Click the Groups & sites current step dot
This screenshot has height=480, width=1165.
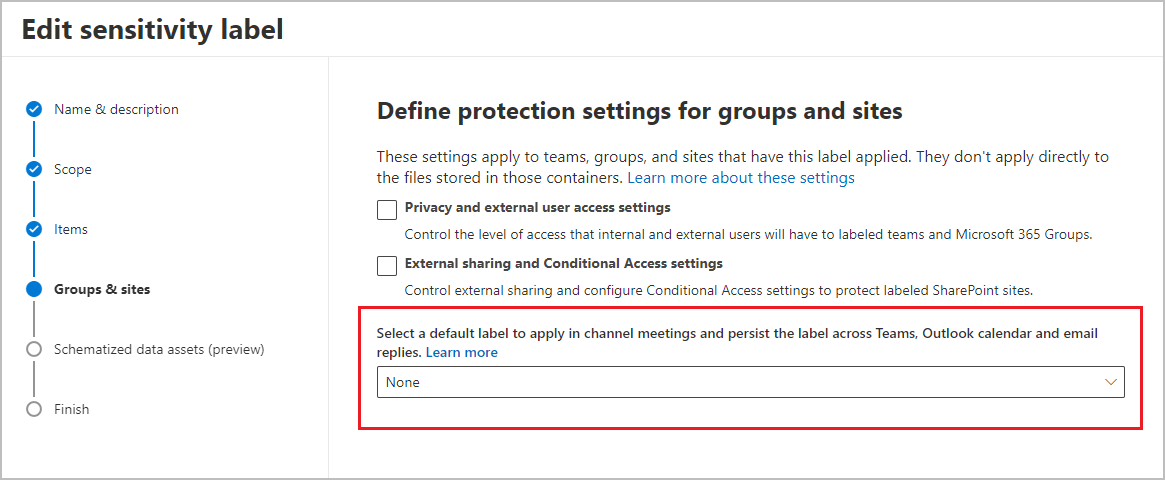[x=34, y=289]
